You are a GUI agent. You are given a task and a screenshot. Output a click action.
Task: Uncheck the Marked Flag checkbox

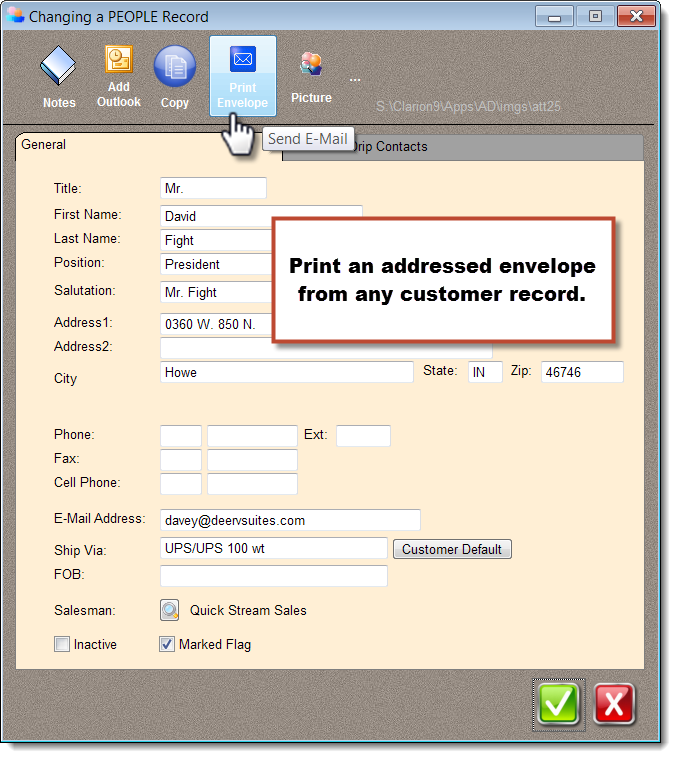coord(167,645)
